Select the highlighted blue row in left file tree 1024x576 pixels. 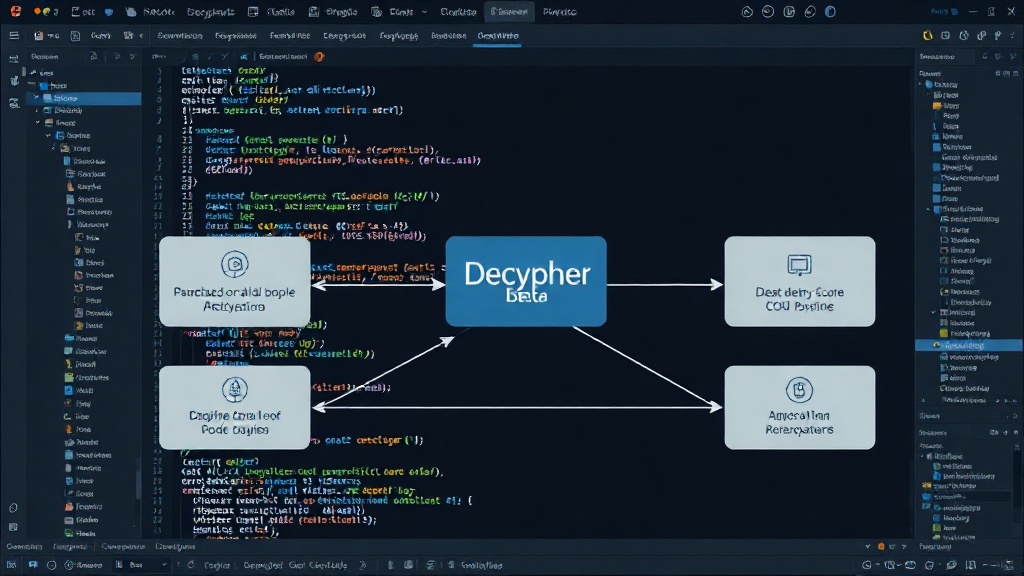(x=84, y=98)
